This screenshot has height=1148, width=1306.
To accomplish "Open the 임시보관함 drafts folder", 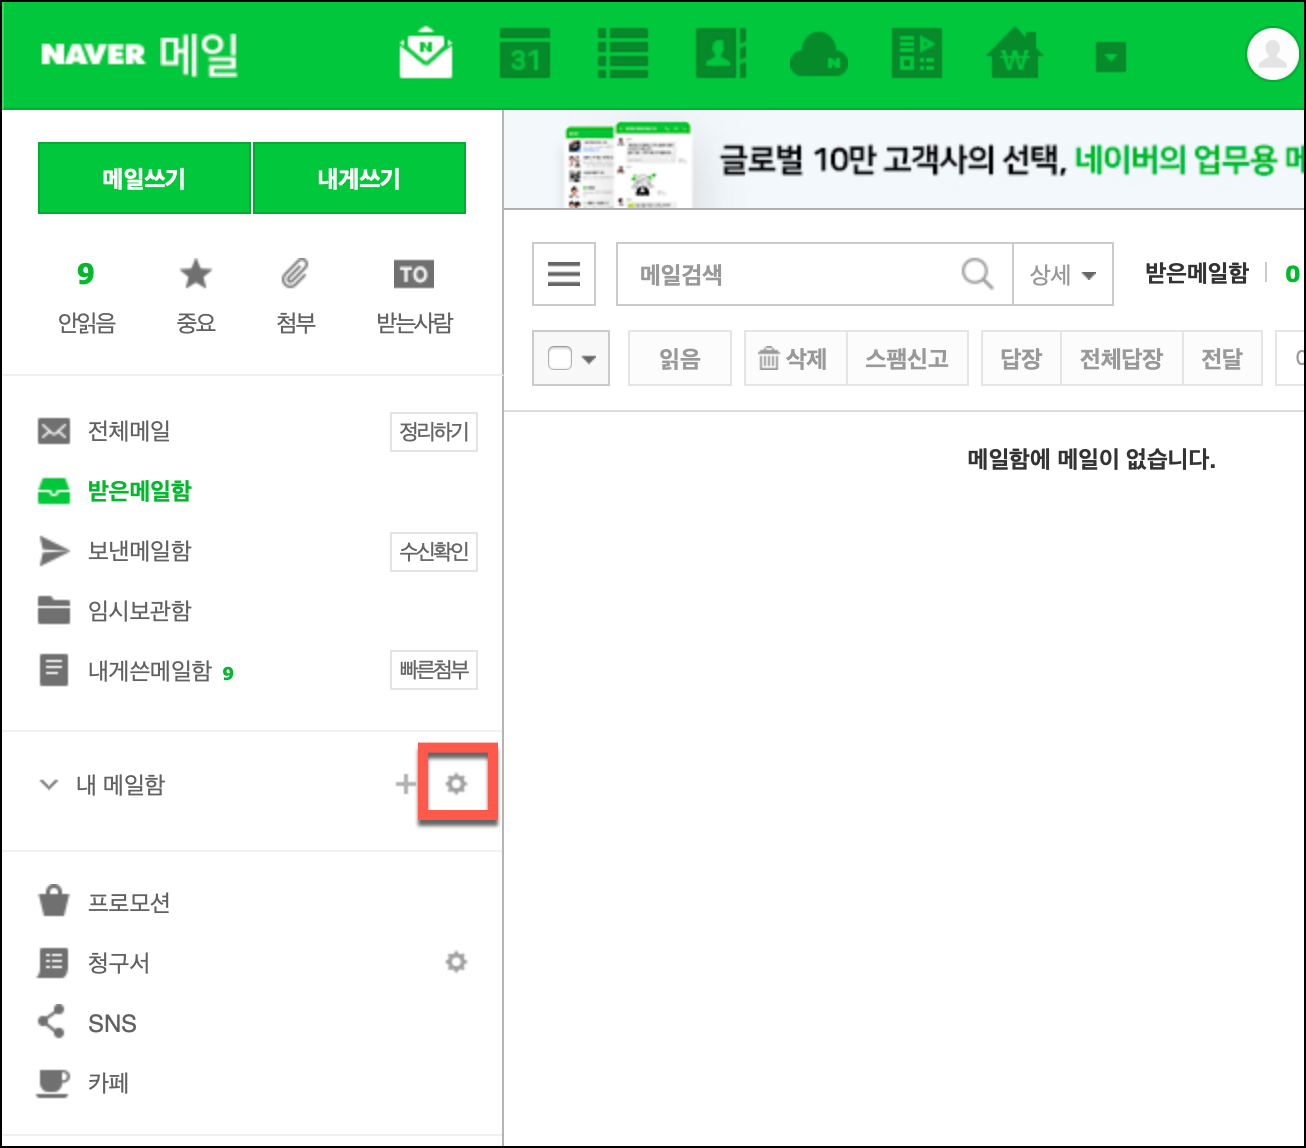I will tap(139, 611).
